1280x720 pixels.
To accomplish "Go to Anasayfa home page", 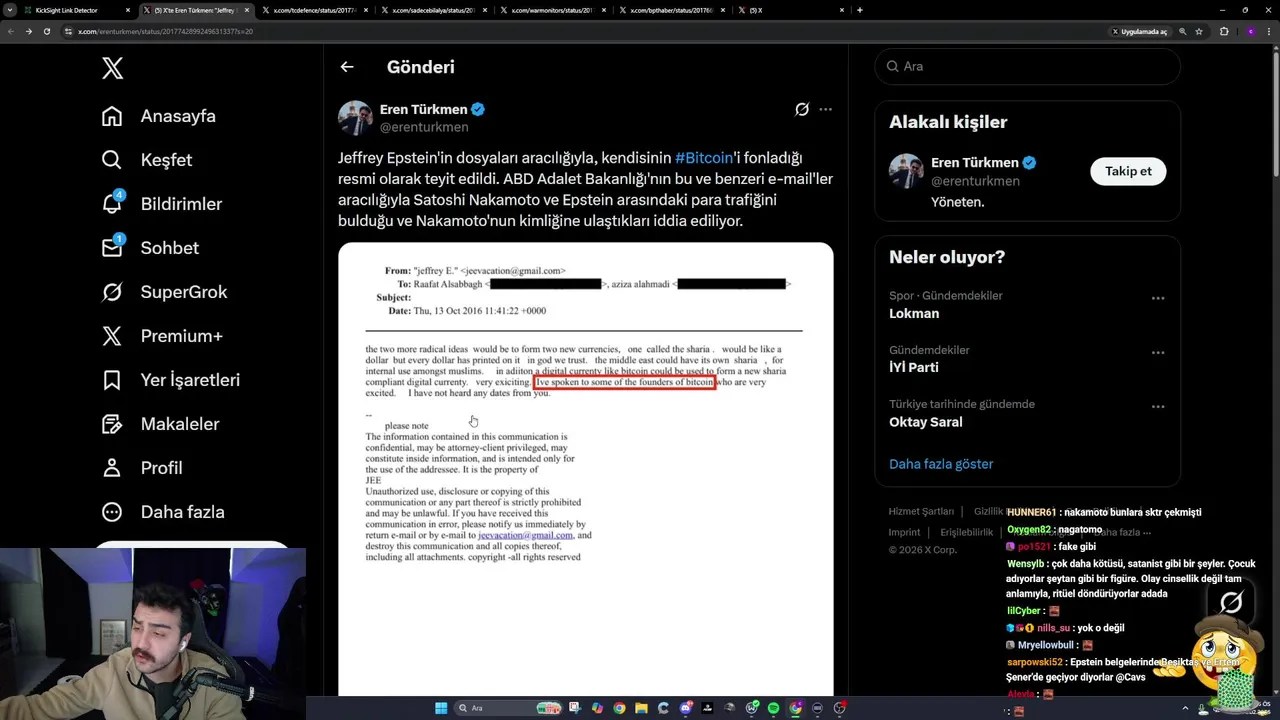I will click(x=159, y=116).
